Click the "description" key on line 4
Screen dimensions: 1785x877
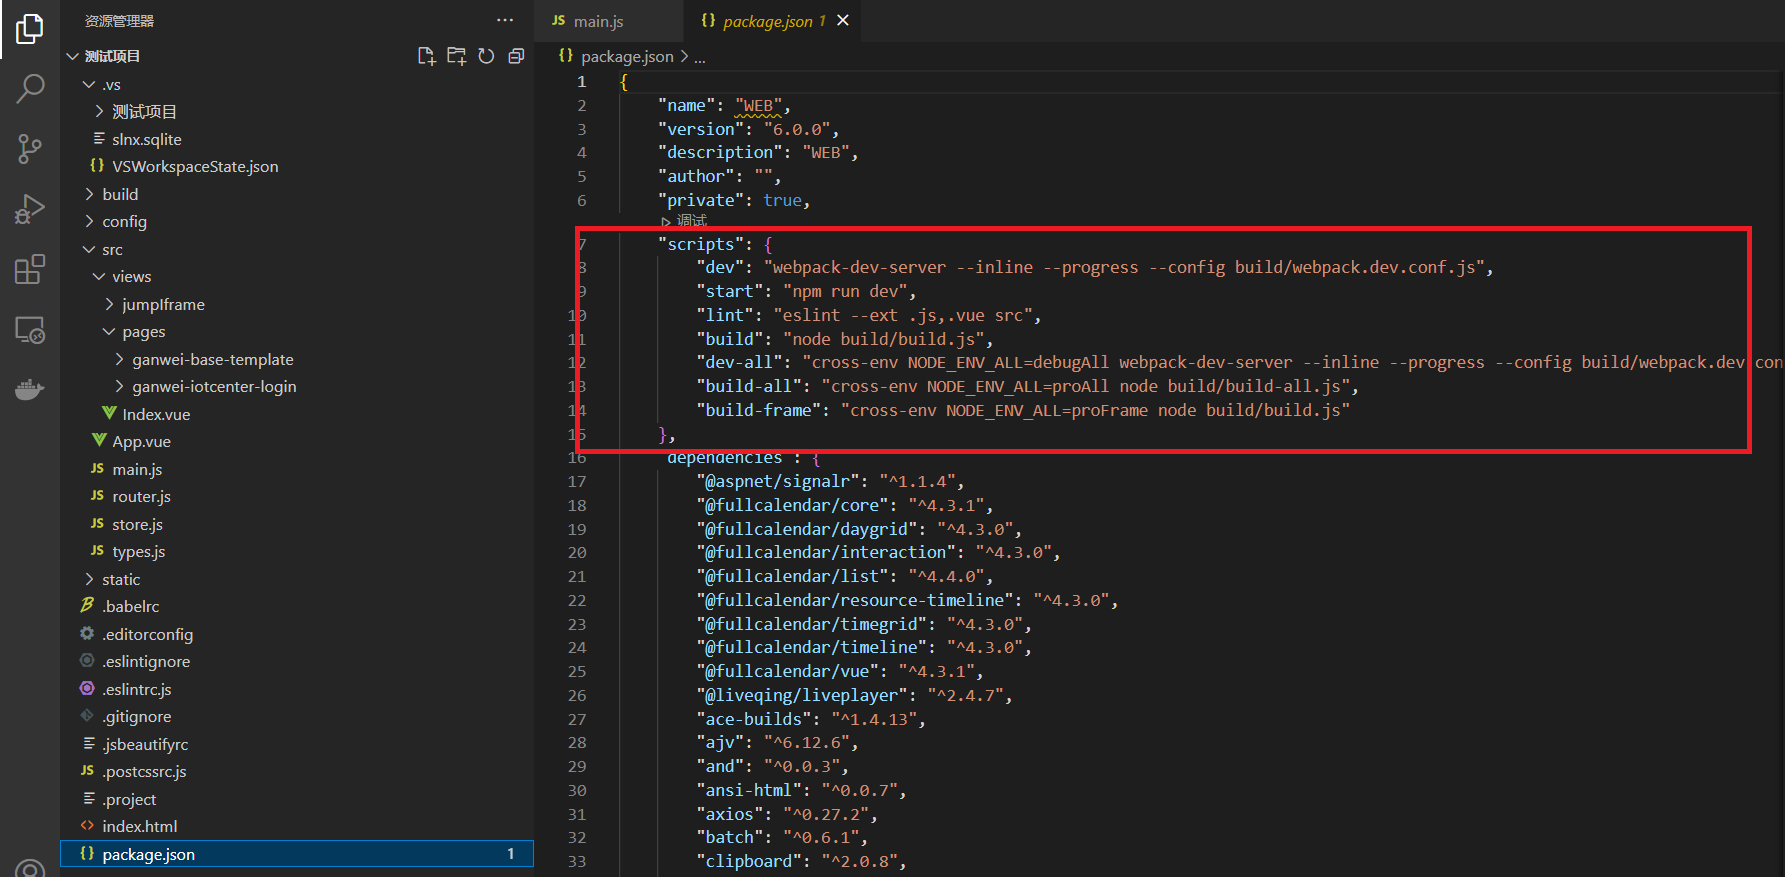coord(720,152)
